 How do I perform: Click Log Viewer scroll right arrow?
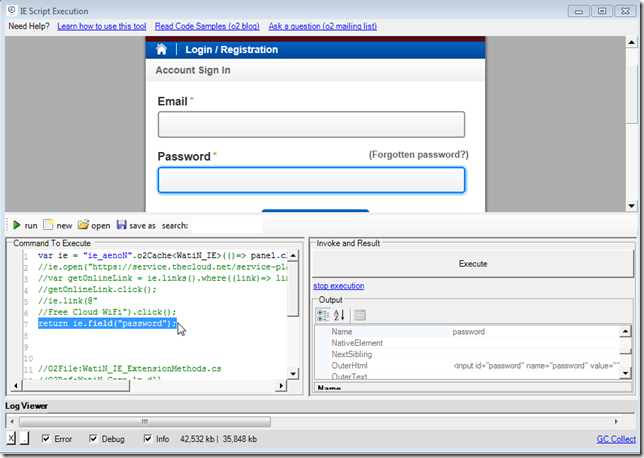pyautogui.click(x=616, y=421)
